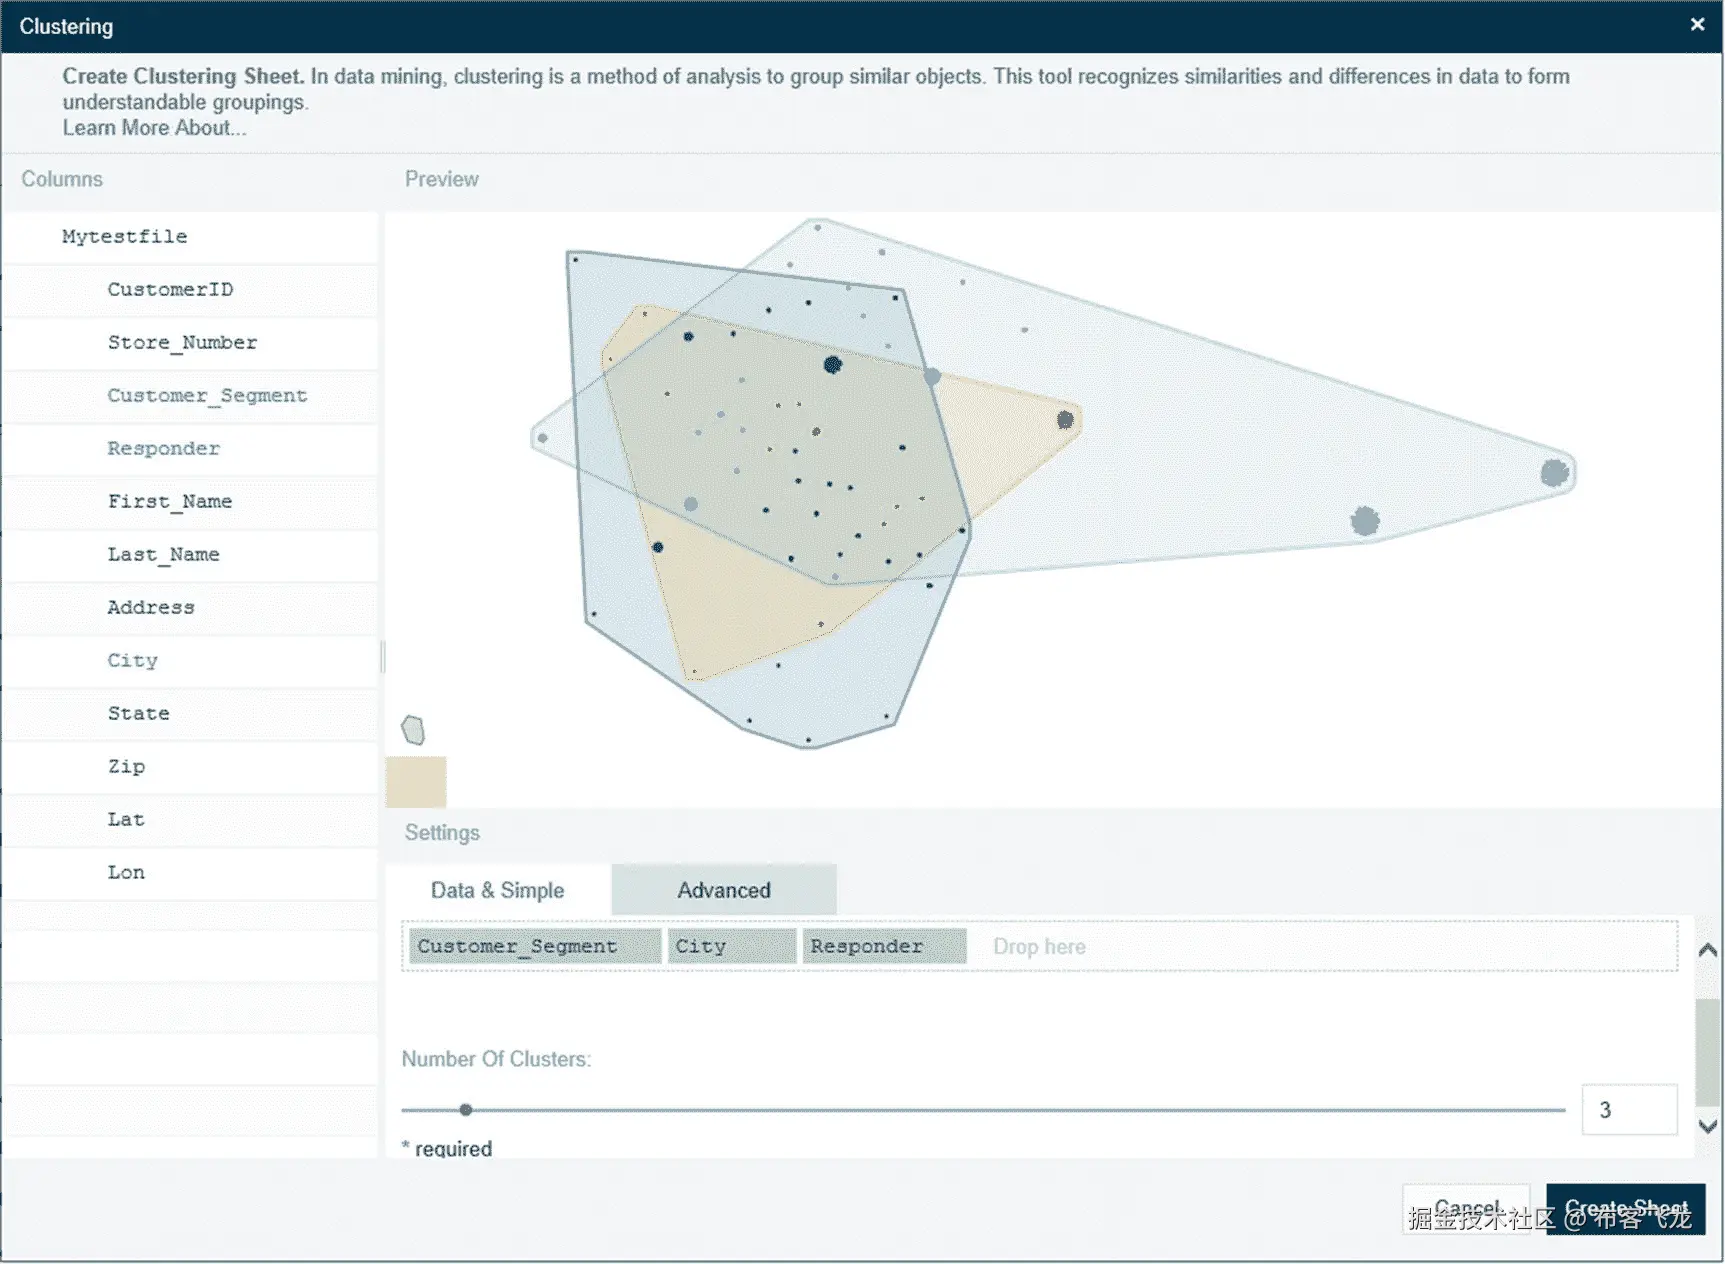Select the Mytestfile table in Columns
Viewport: 1725px width, 1264px height.
click(x=190, y=237)
